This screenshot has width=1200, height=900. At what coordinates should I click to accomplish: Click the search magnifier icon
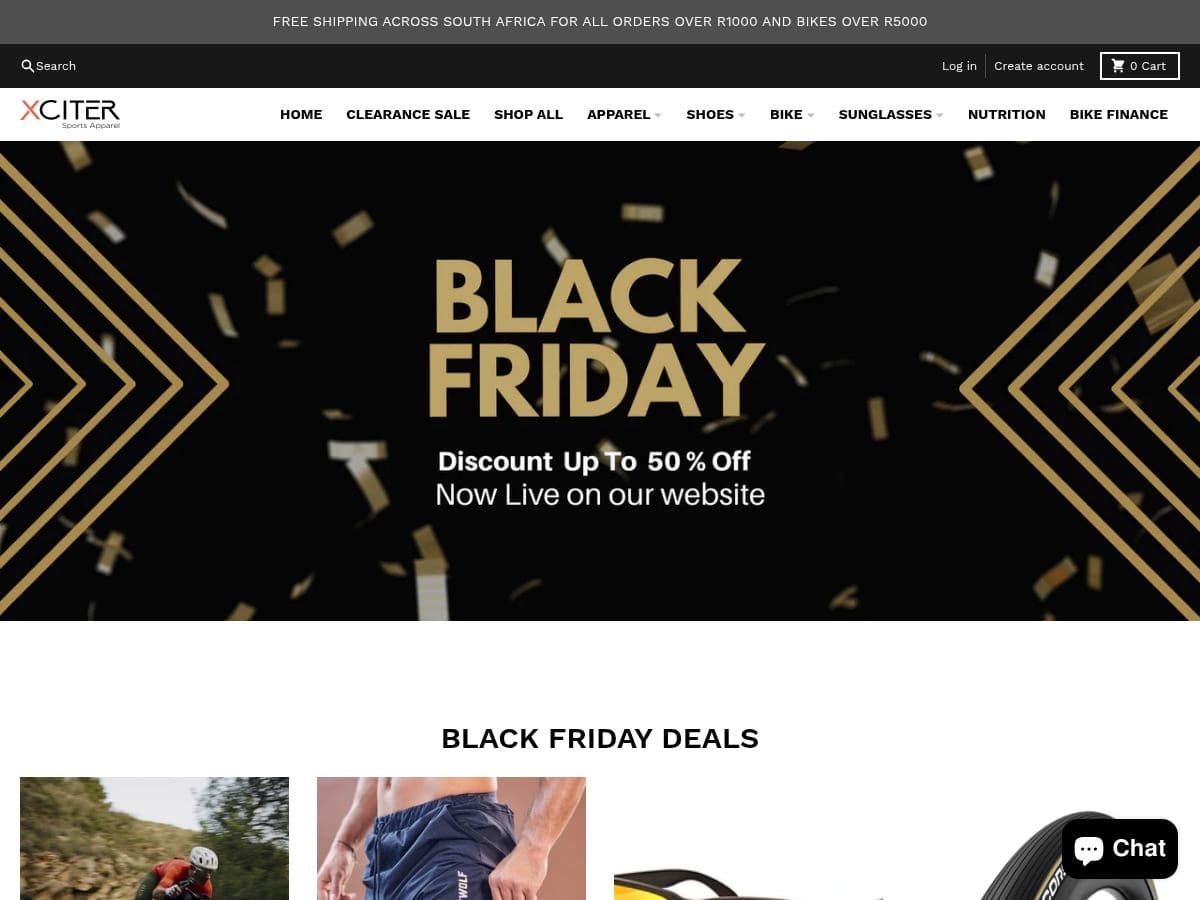click(28, 66)
